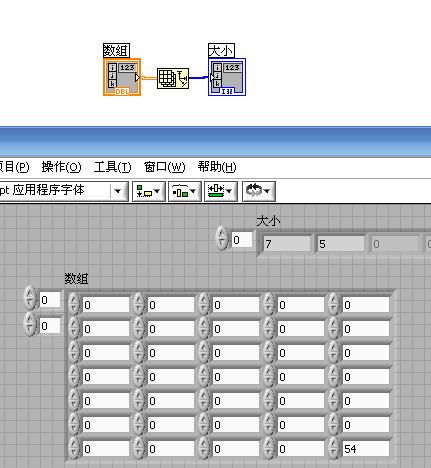Click the 大小 element showing 5

coord(341,244)
